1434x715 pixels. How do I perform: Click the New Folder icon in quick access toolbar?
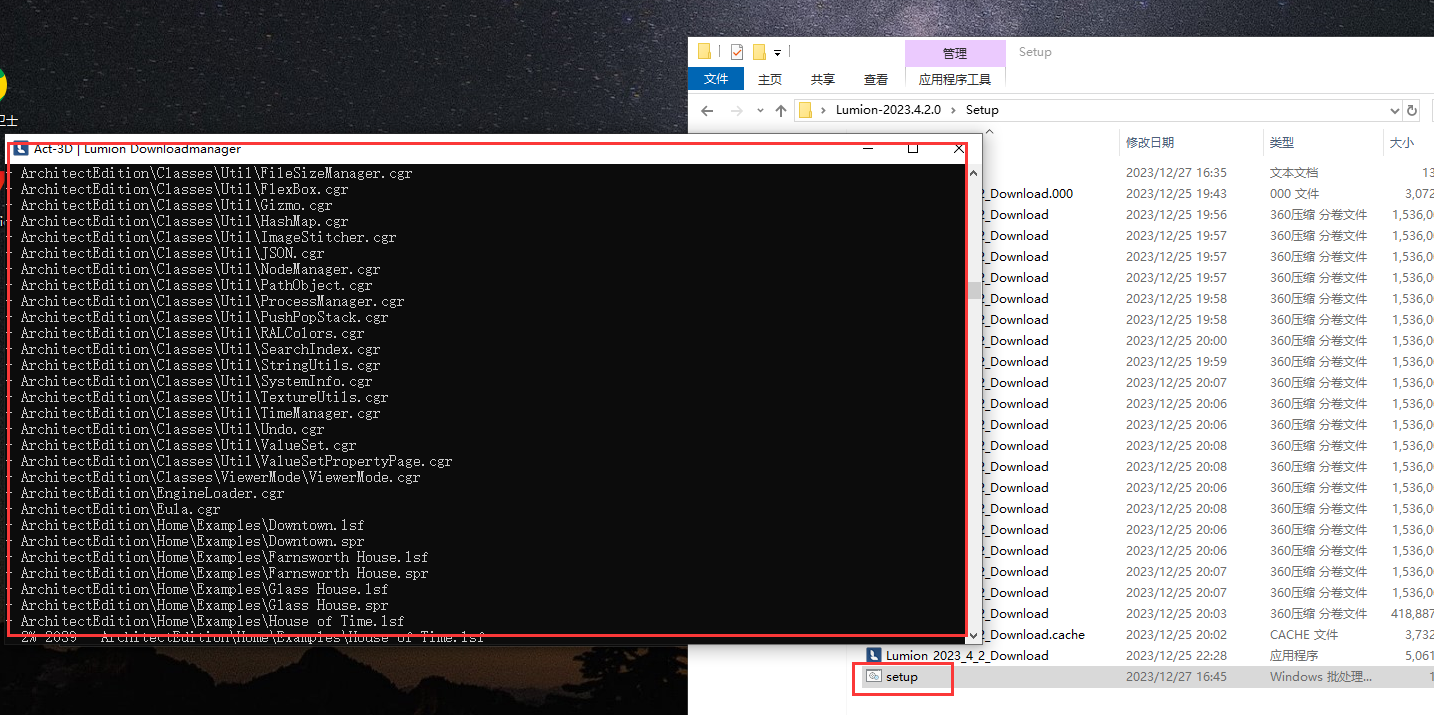point(759,52)
